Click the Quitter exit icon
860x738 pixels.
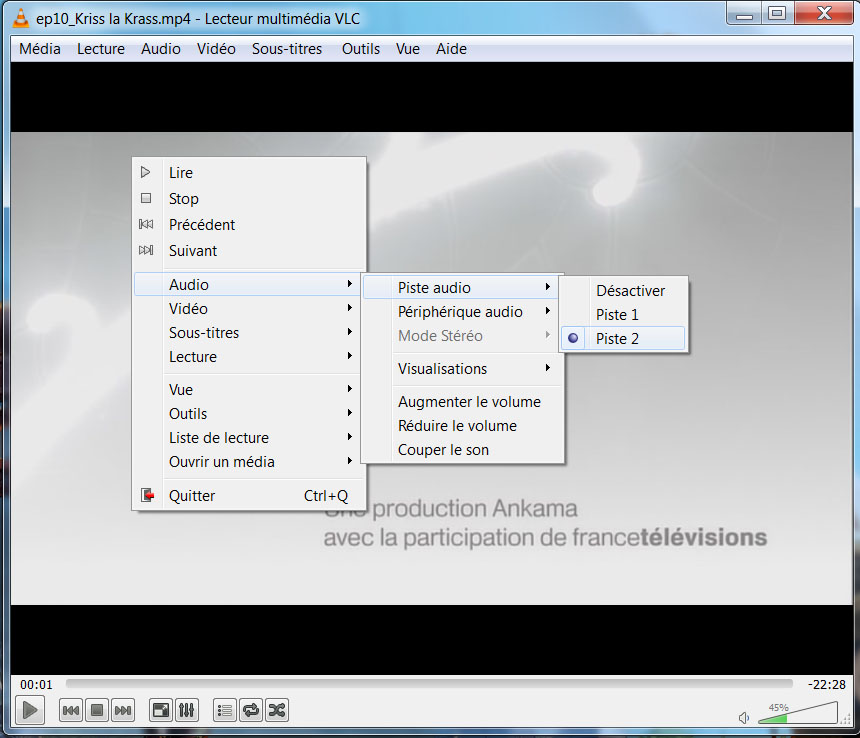click(x=148, y=495)
